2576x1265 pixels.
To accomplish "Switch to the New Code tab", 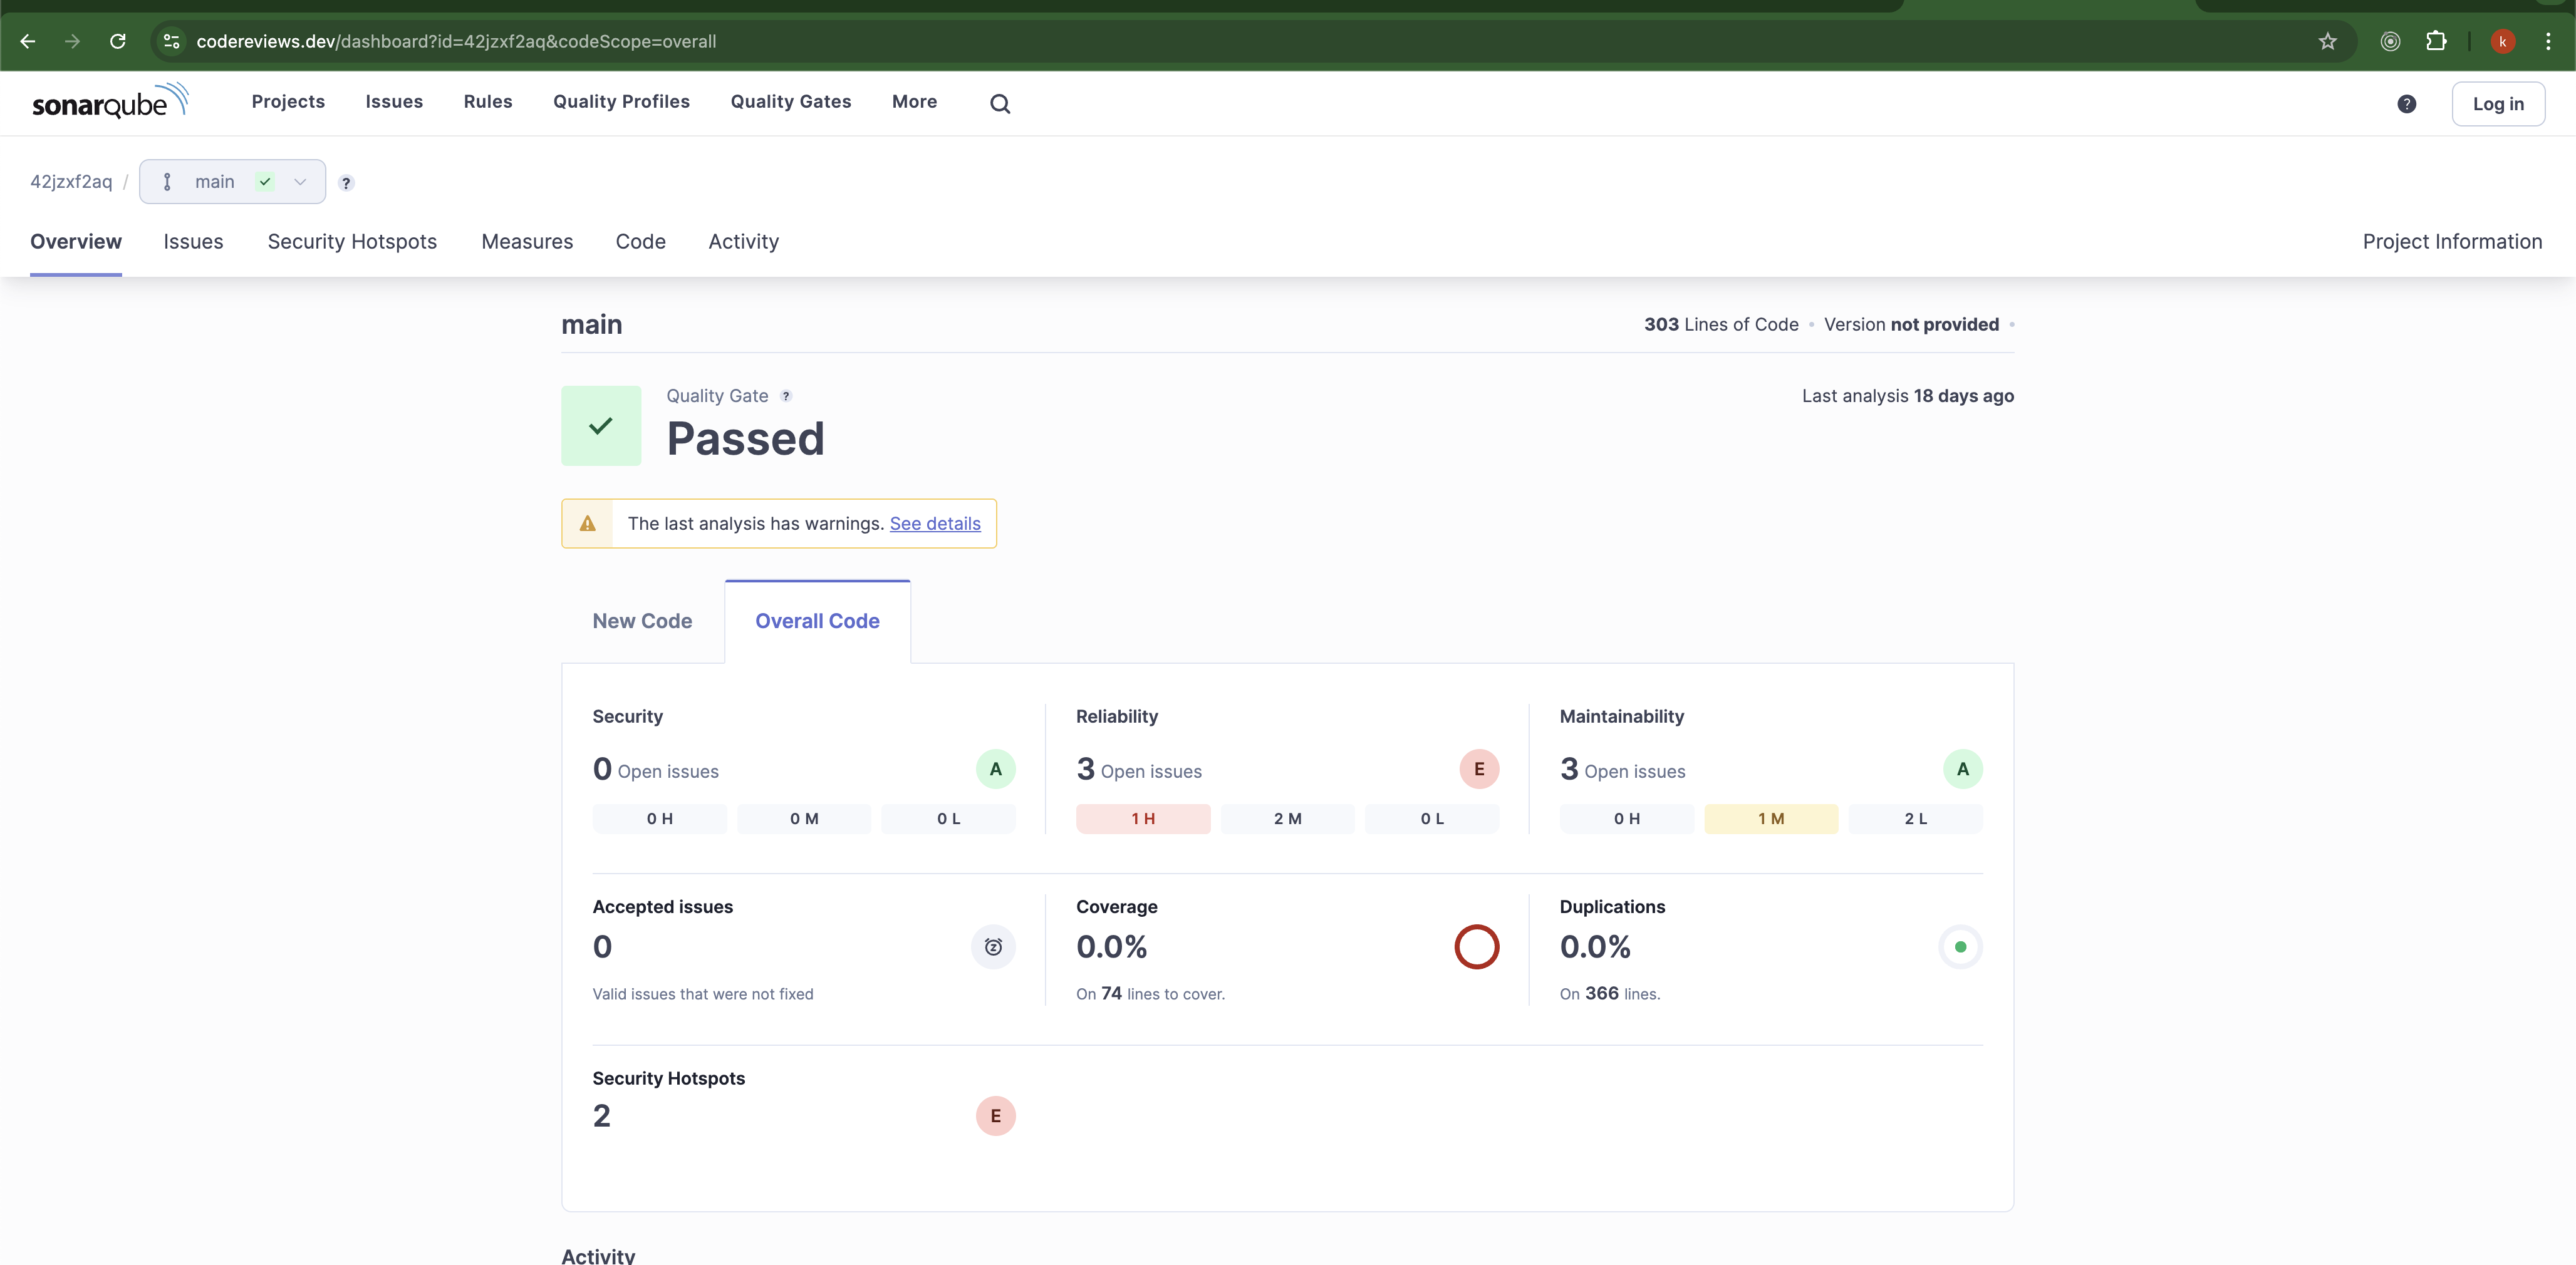I will pyautogui.click(x=642, y=621).
